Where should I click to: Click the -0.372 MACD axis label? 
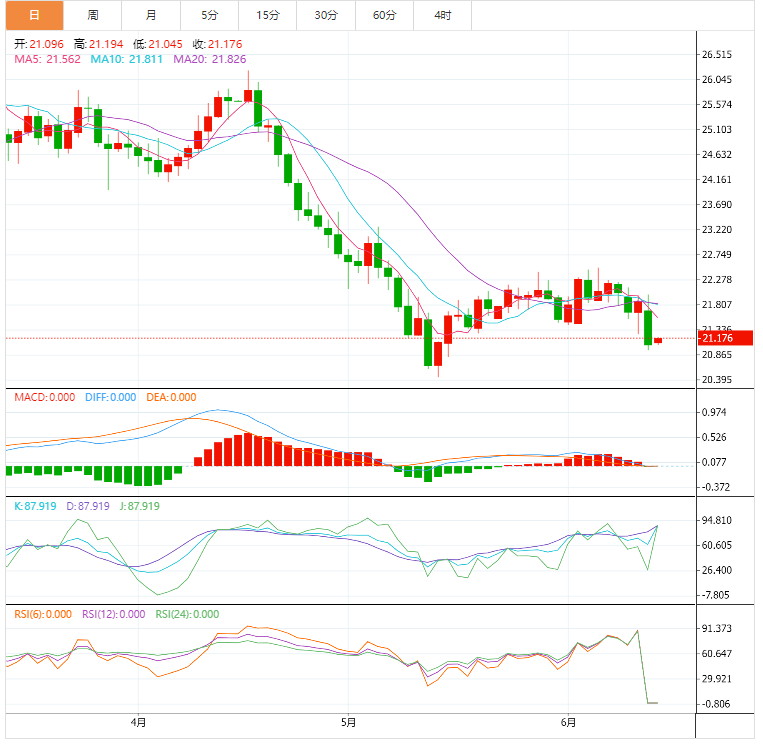click(715, 487)
